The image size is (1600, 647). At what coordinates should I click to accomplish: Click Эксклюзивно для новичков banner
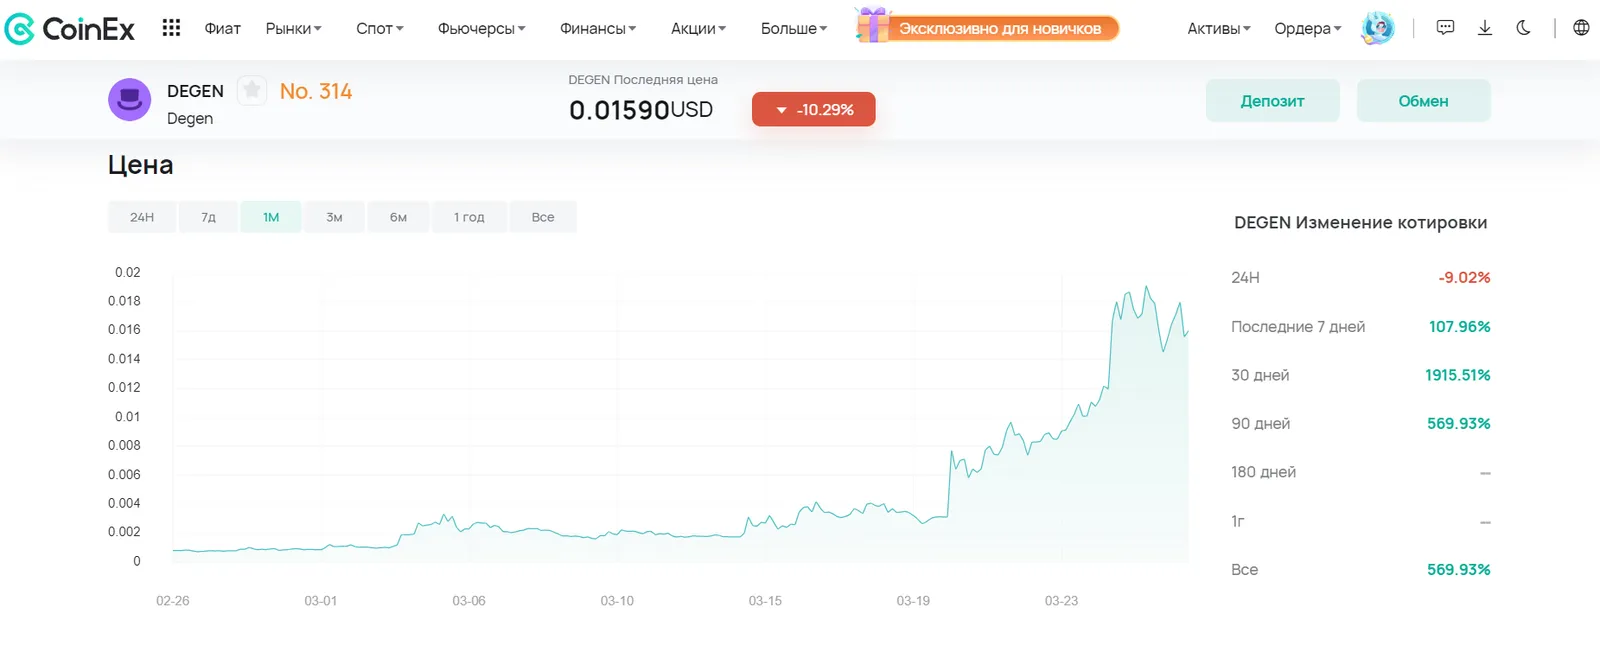click(x=1000, y=29)
